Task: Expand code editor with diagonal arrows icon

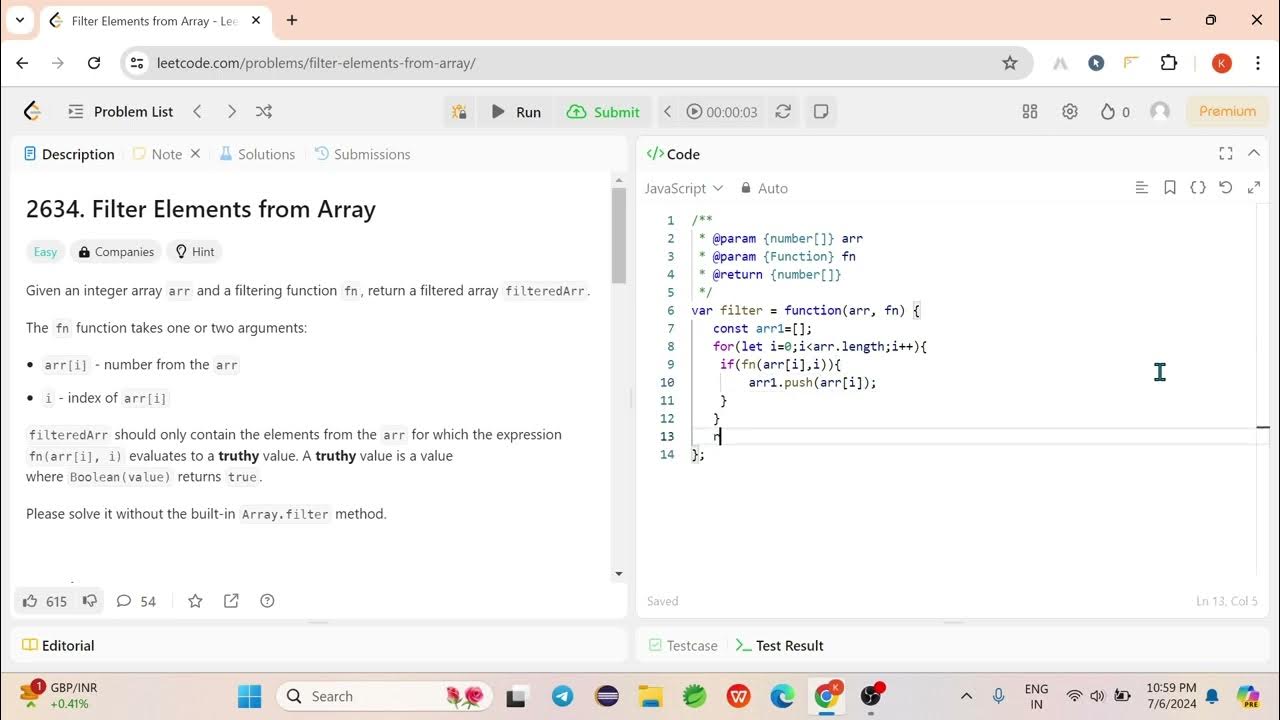Action: click(1254, 187)
